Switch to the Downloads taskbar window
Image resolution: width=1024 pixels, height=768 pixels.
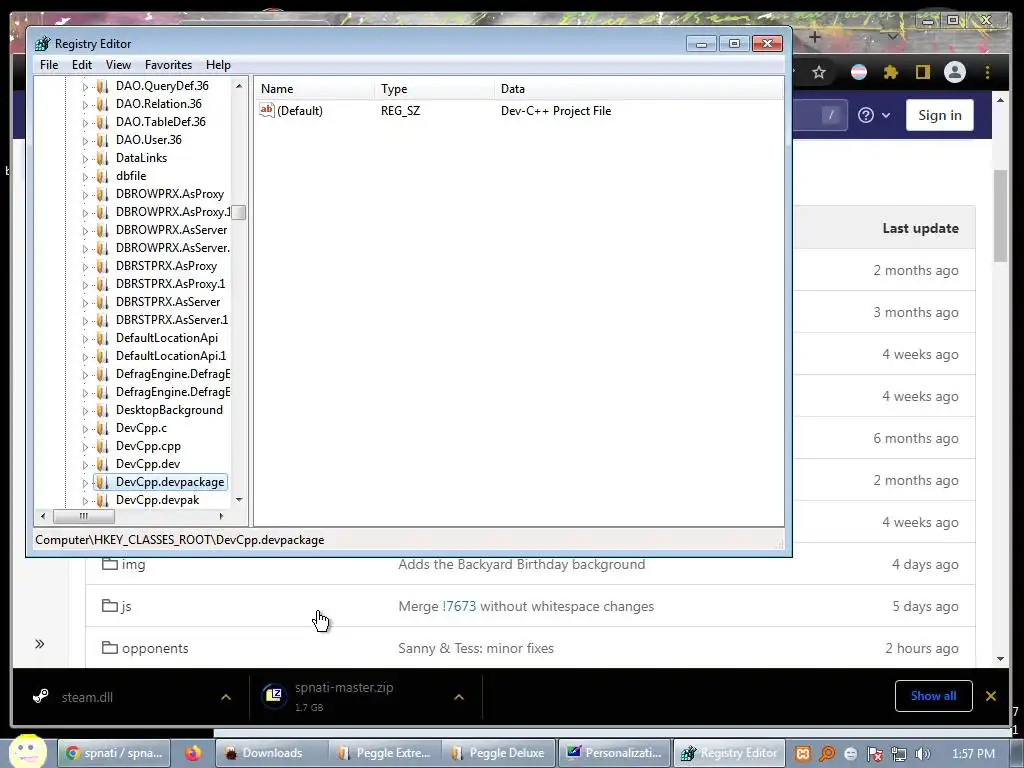(x=272, y=753)
